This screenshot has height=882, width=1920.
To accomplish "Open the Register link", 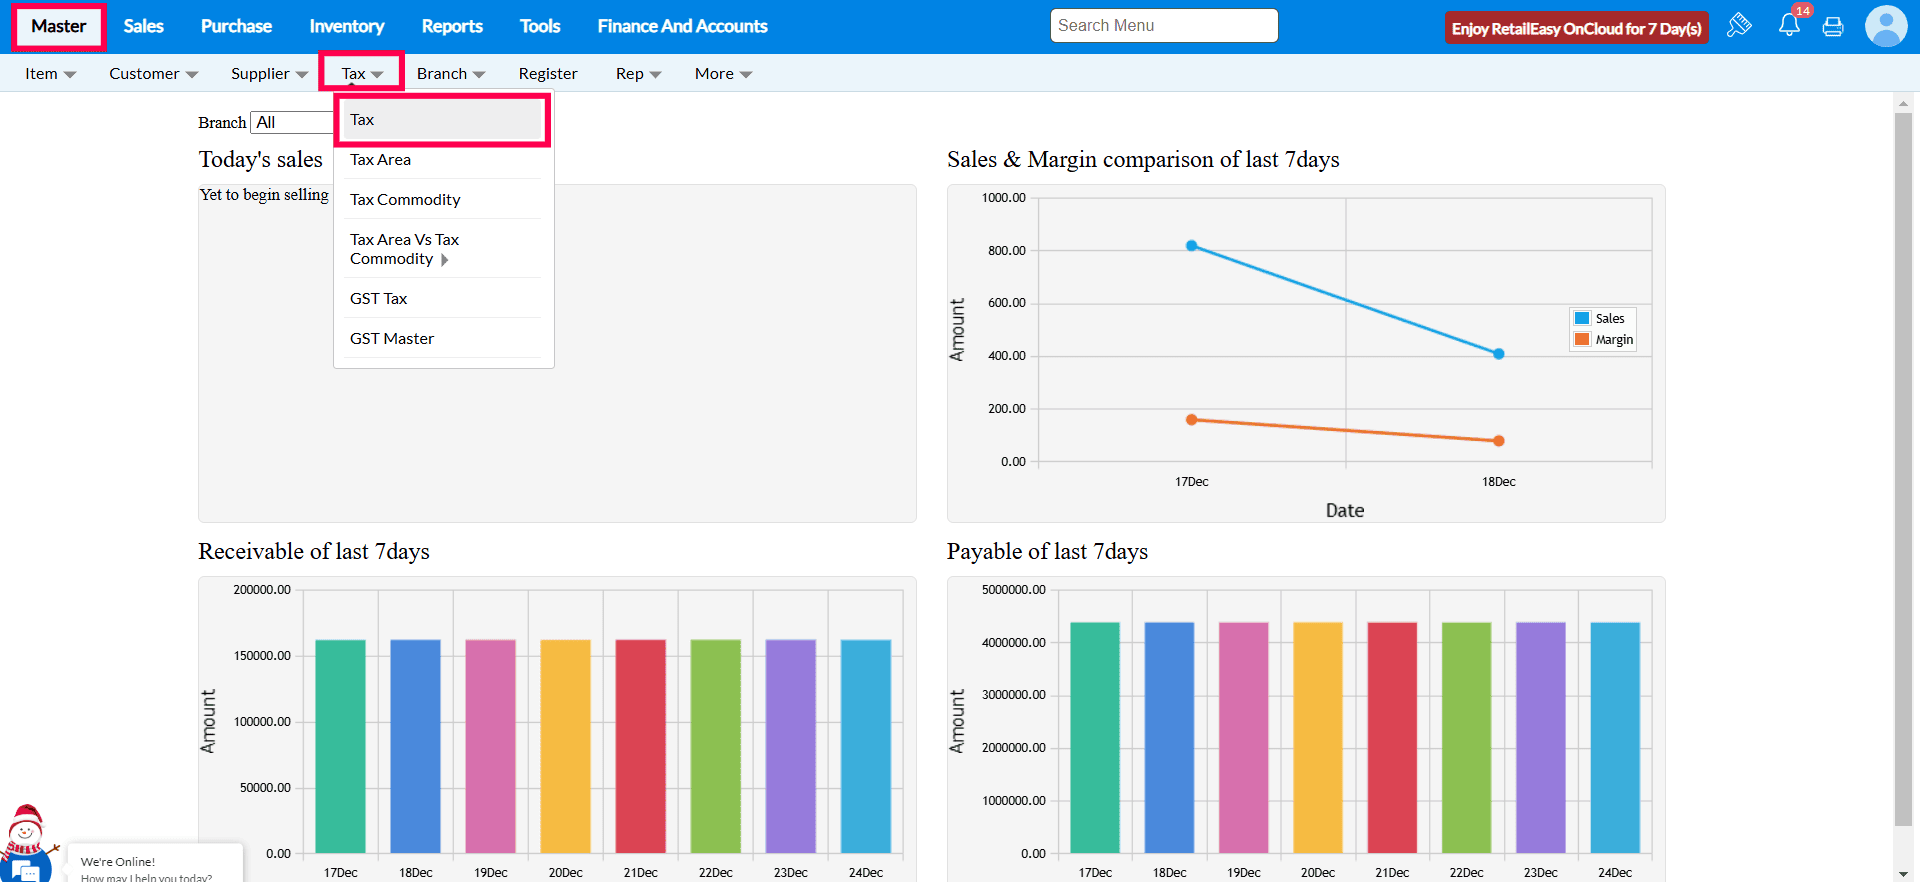I will click(548, 74).
